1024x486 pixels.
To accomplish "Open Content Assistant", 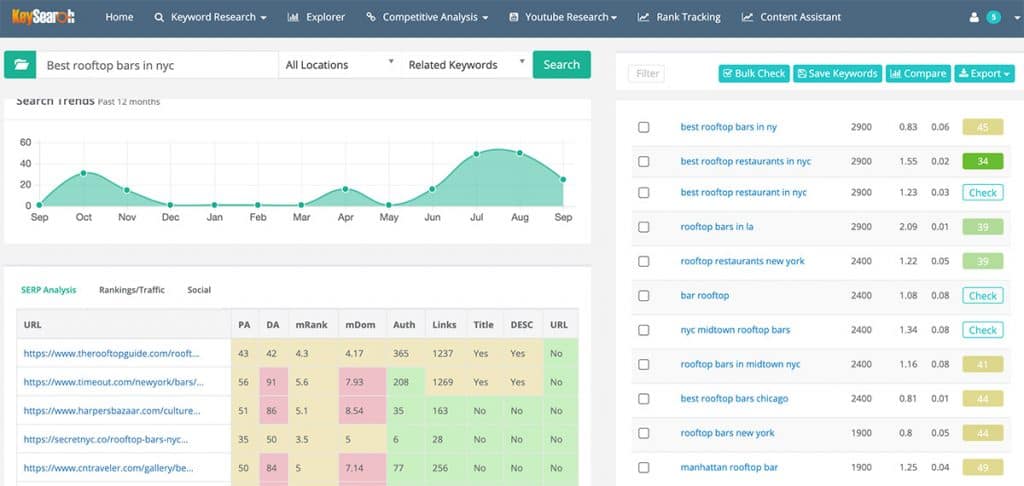I will (x=801, y=18).
